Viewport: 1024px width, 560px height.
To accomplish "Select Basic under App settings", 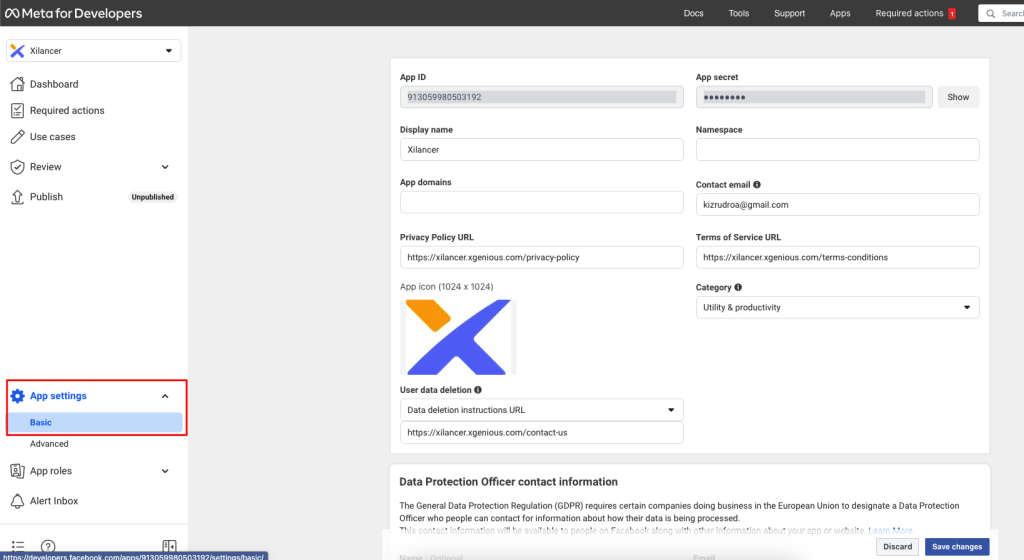I will [x=95, y=422].
